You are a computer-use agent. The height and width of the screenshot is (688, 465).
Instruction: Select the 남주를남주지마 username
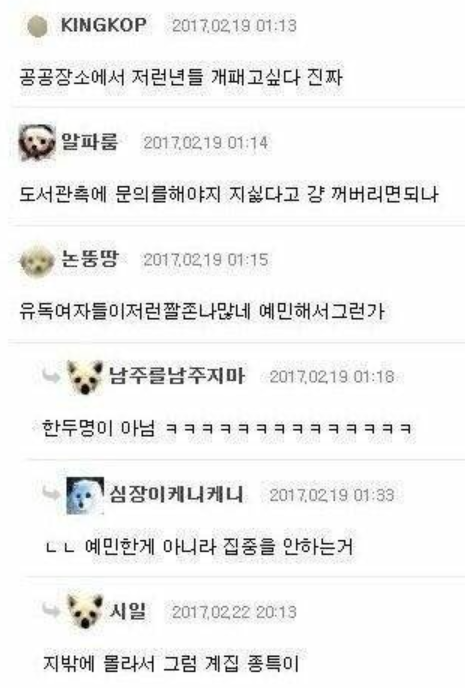pyautogui.click(x=176, y=376)
